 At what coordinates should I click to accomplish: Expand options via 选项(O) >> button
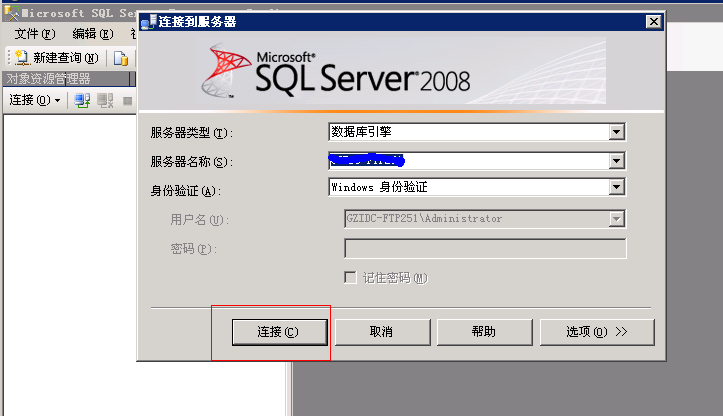(x=597, y=332)
